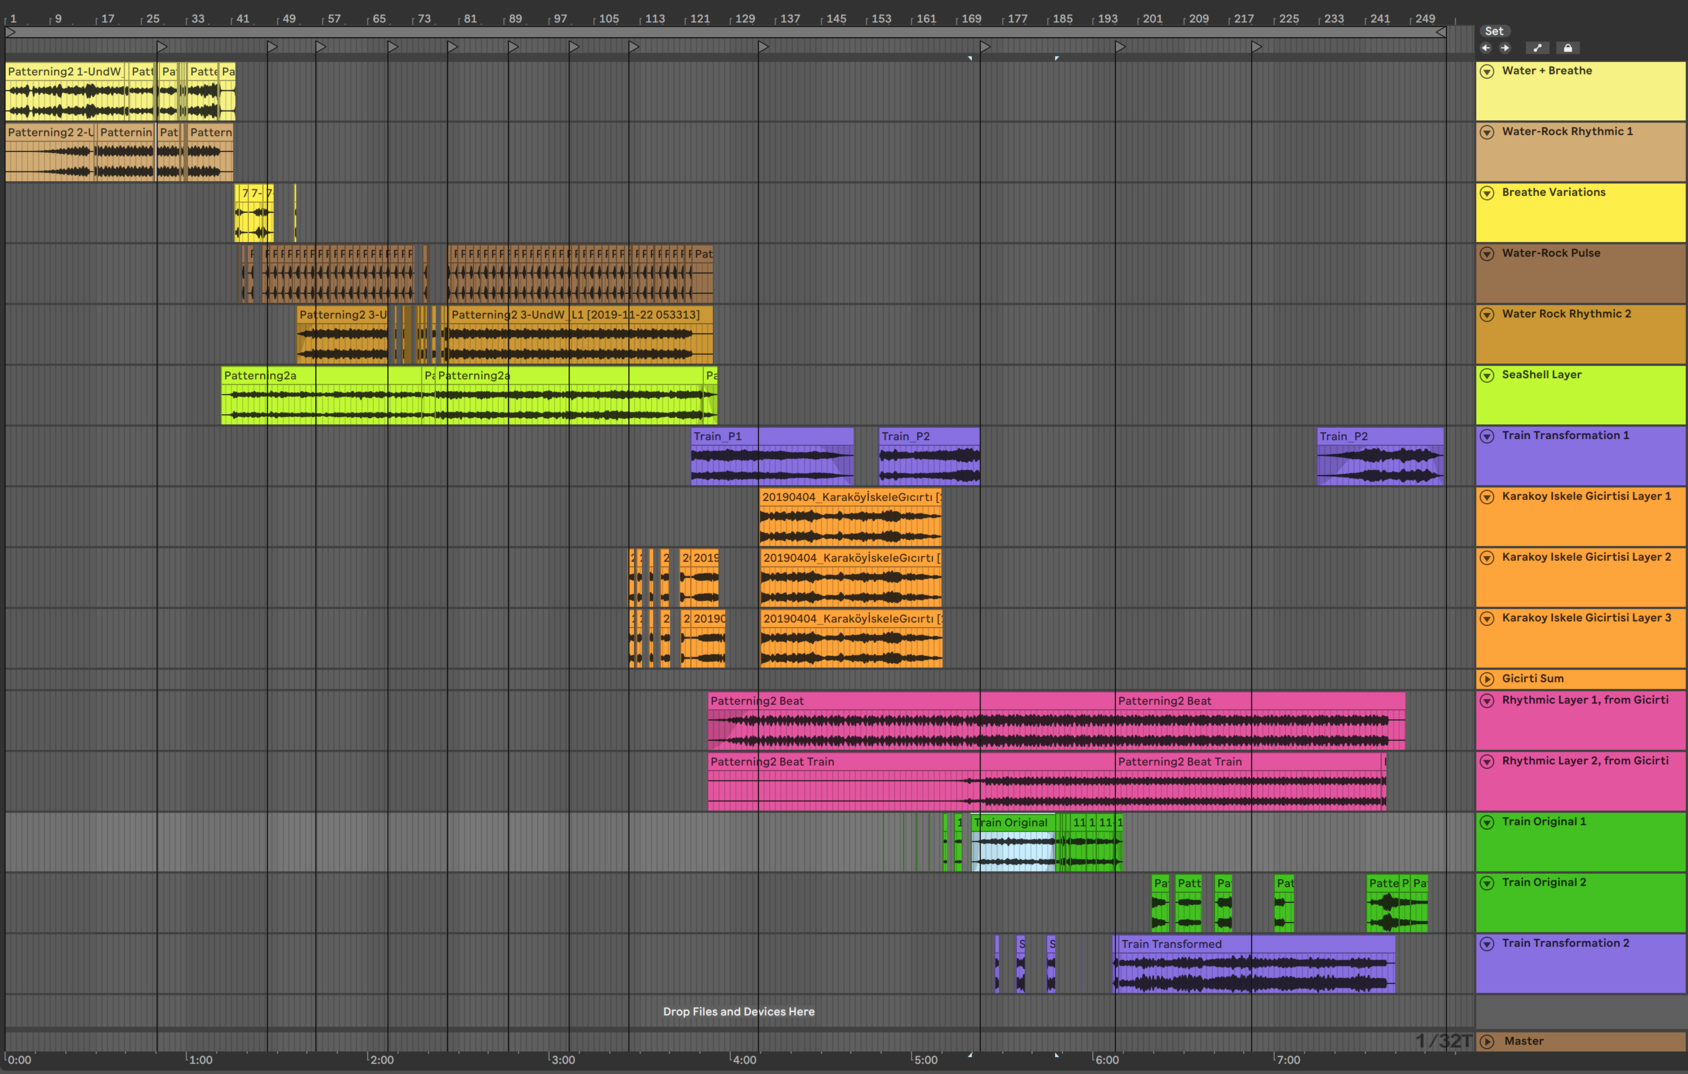Click the Set locator button

1493,31
